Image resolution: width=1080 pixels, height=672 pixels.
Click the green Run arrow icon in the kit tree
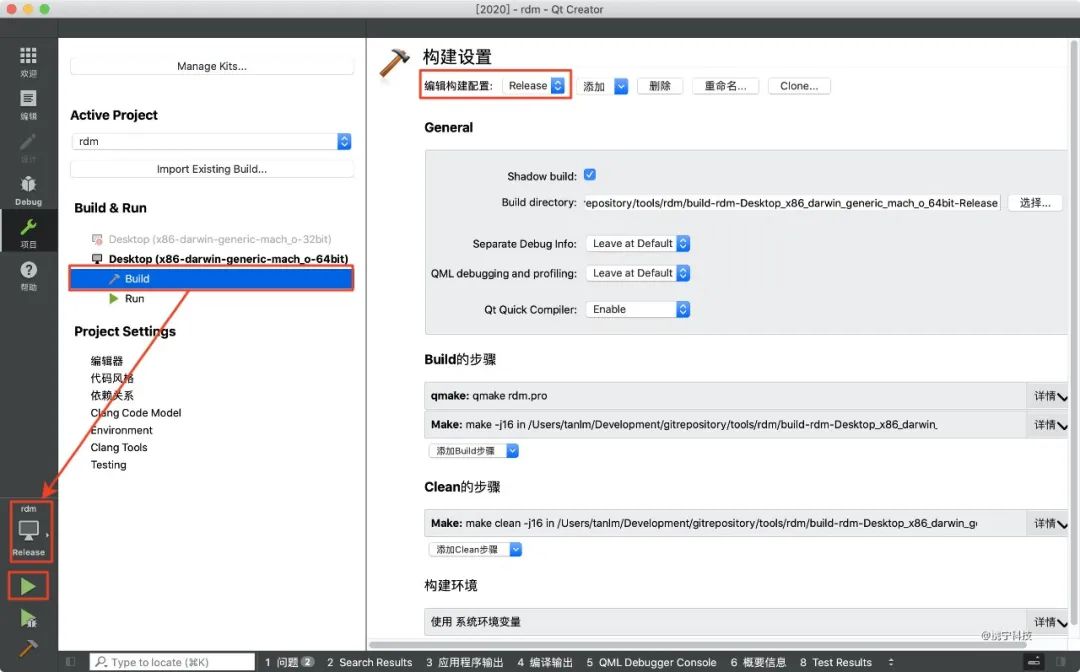coord(114,298)
